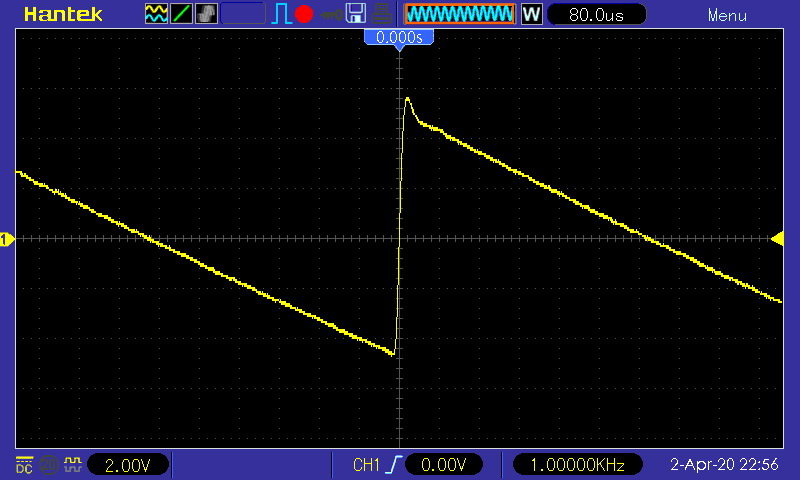Click the waveform memory overview bar
Viewport: 800px width, 480px height.
point(460,14)
